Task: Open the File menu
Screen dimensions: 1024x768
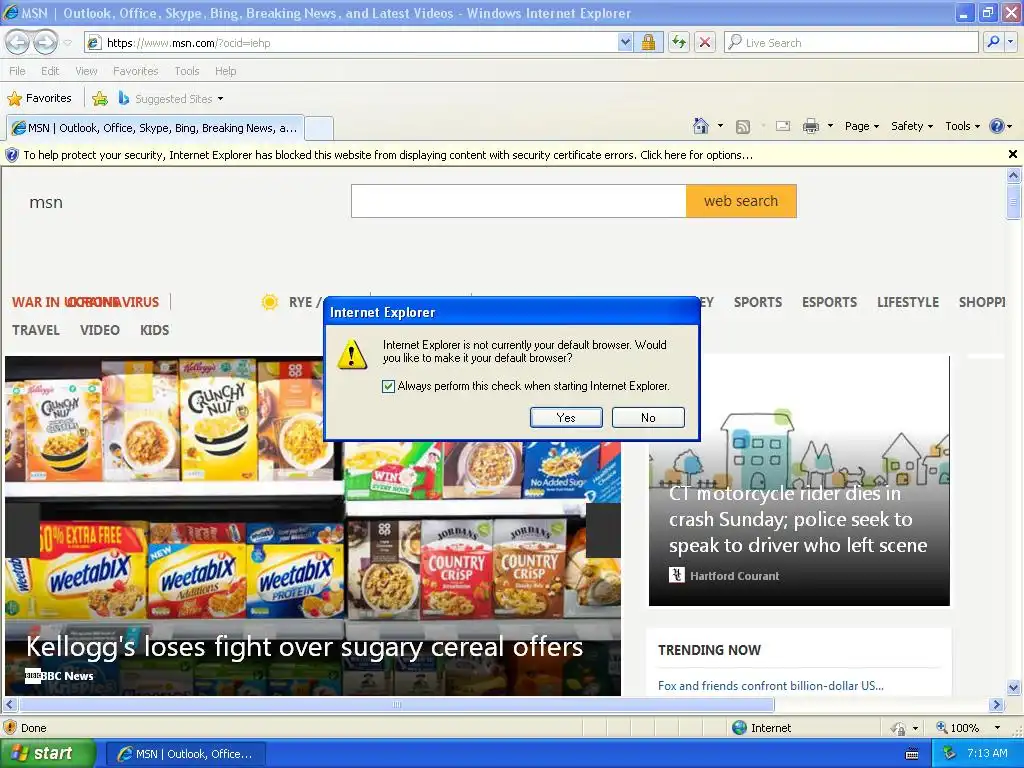Action: coord(18,71)
